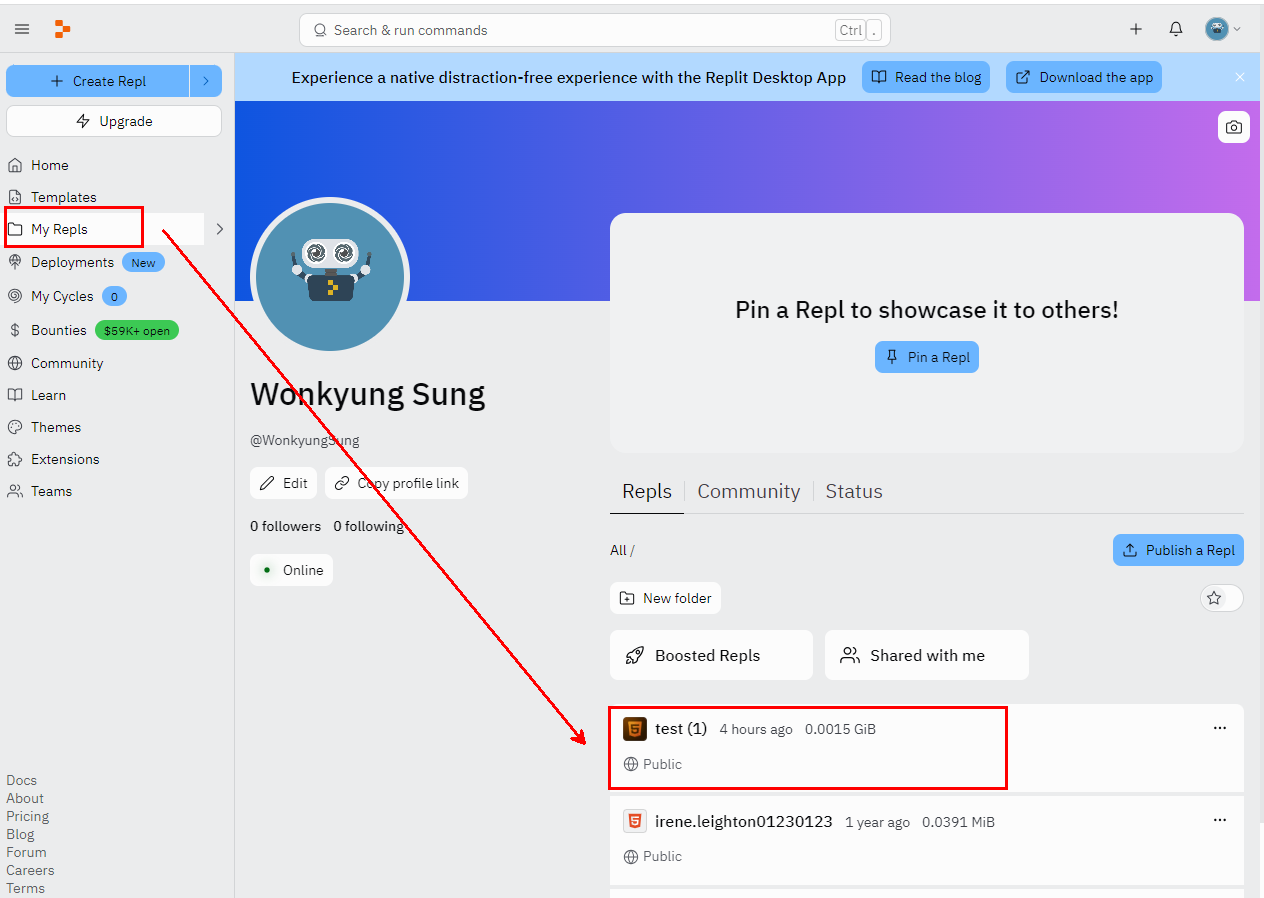Open the Boosted Repls folder

(711, 655)
